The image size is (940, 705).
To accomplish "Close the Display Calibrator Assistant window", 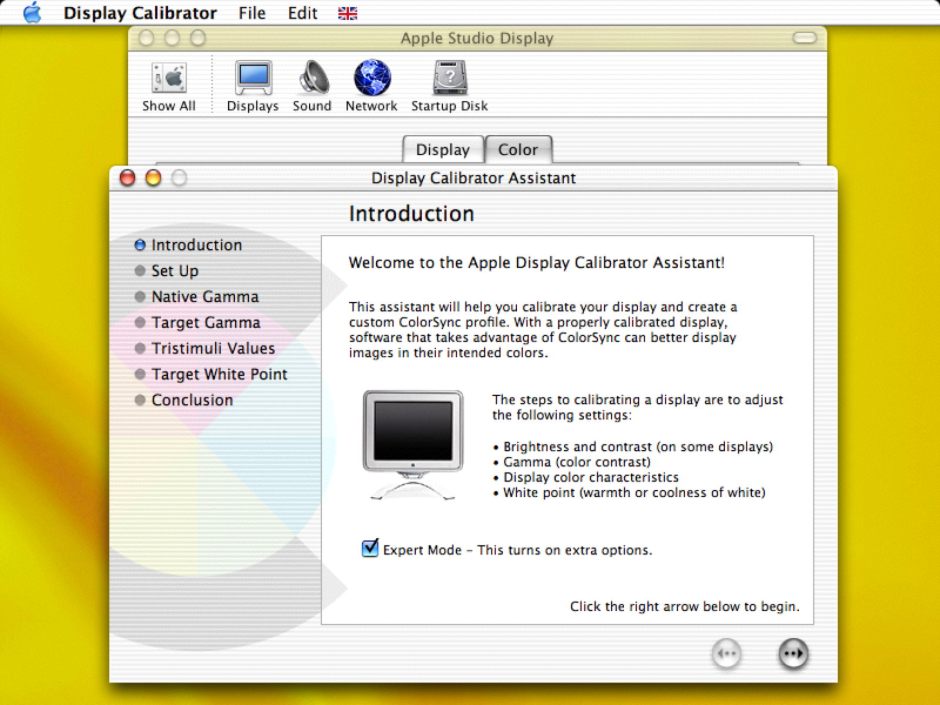I will (128, 178).
